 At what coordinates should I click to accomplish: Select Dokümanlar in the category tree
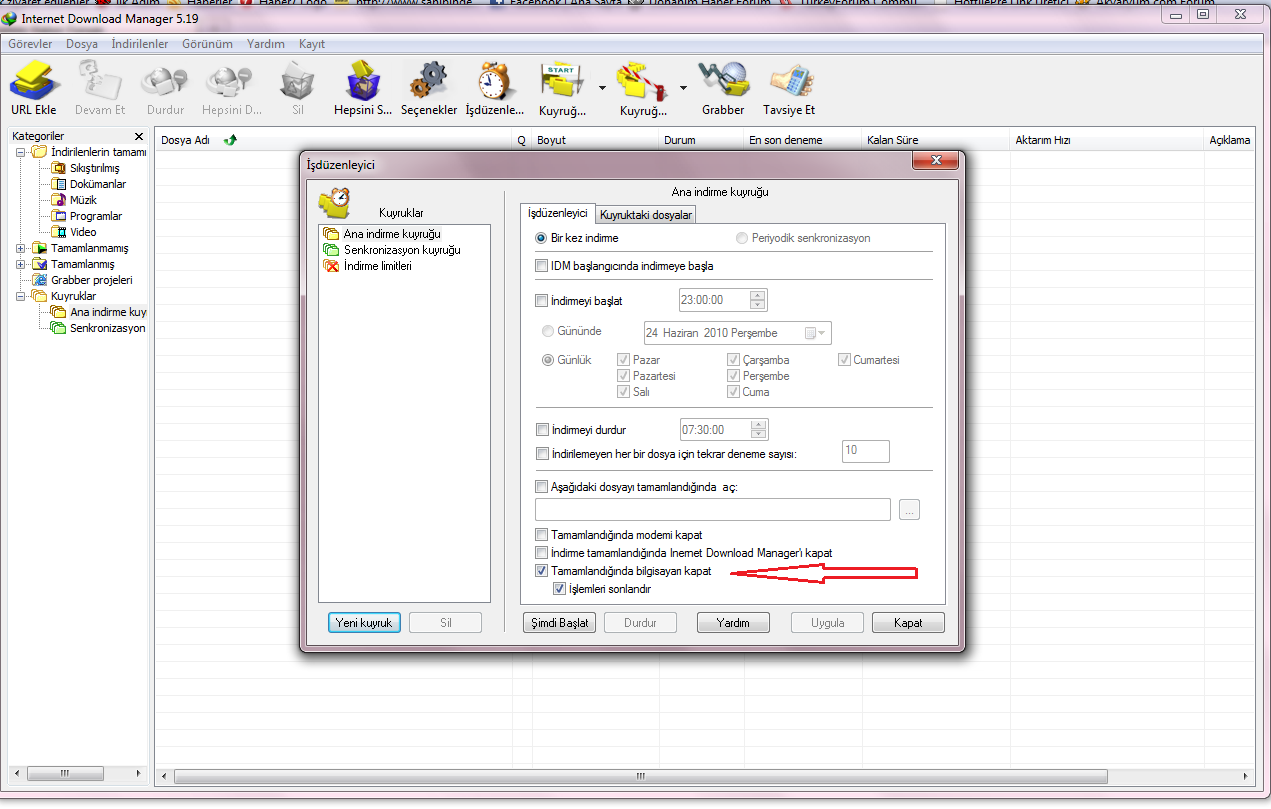point(98,184)
